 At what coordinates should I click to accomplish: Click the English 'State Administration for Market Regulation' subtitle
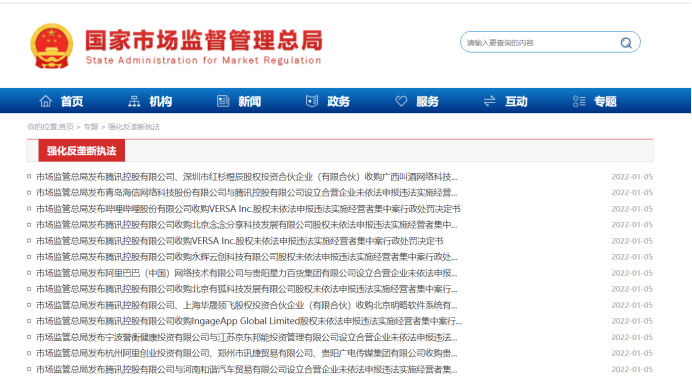pos(203,60)
